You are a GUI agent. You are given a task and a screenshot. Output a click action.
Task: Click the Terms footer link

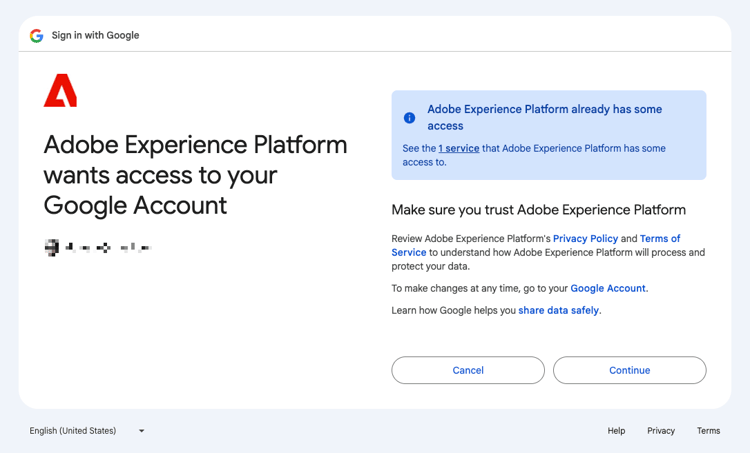click(x=708, y=431)
